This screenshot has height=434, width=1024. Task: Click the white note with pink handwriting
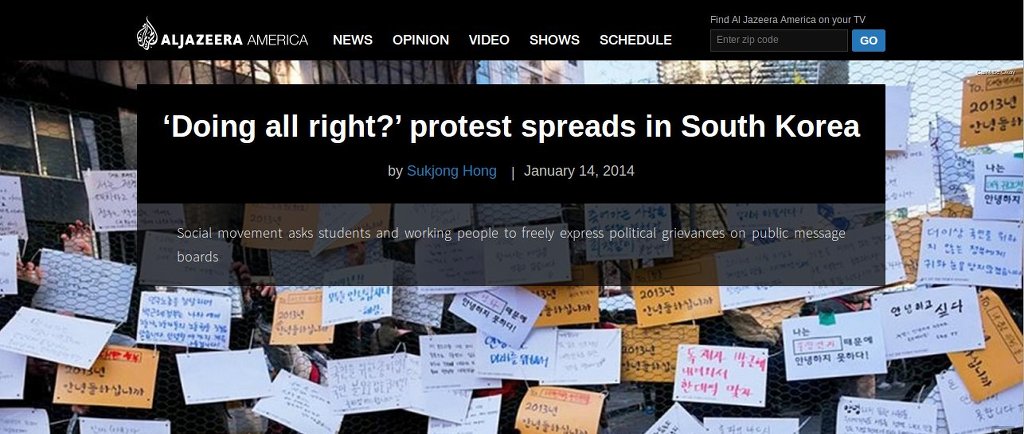point(720,375)
